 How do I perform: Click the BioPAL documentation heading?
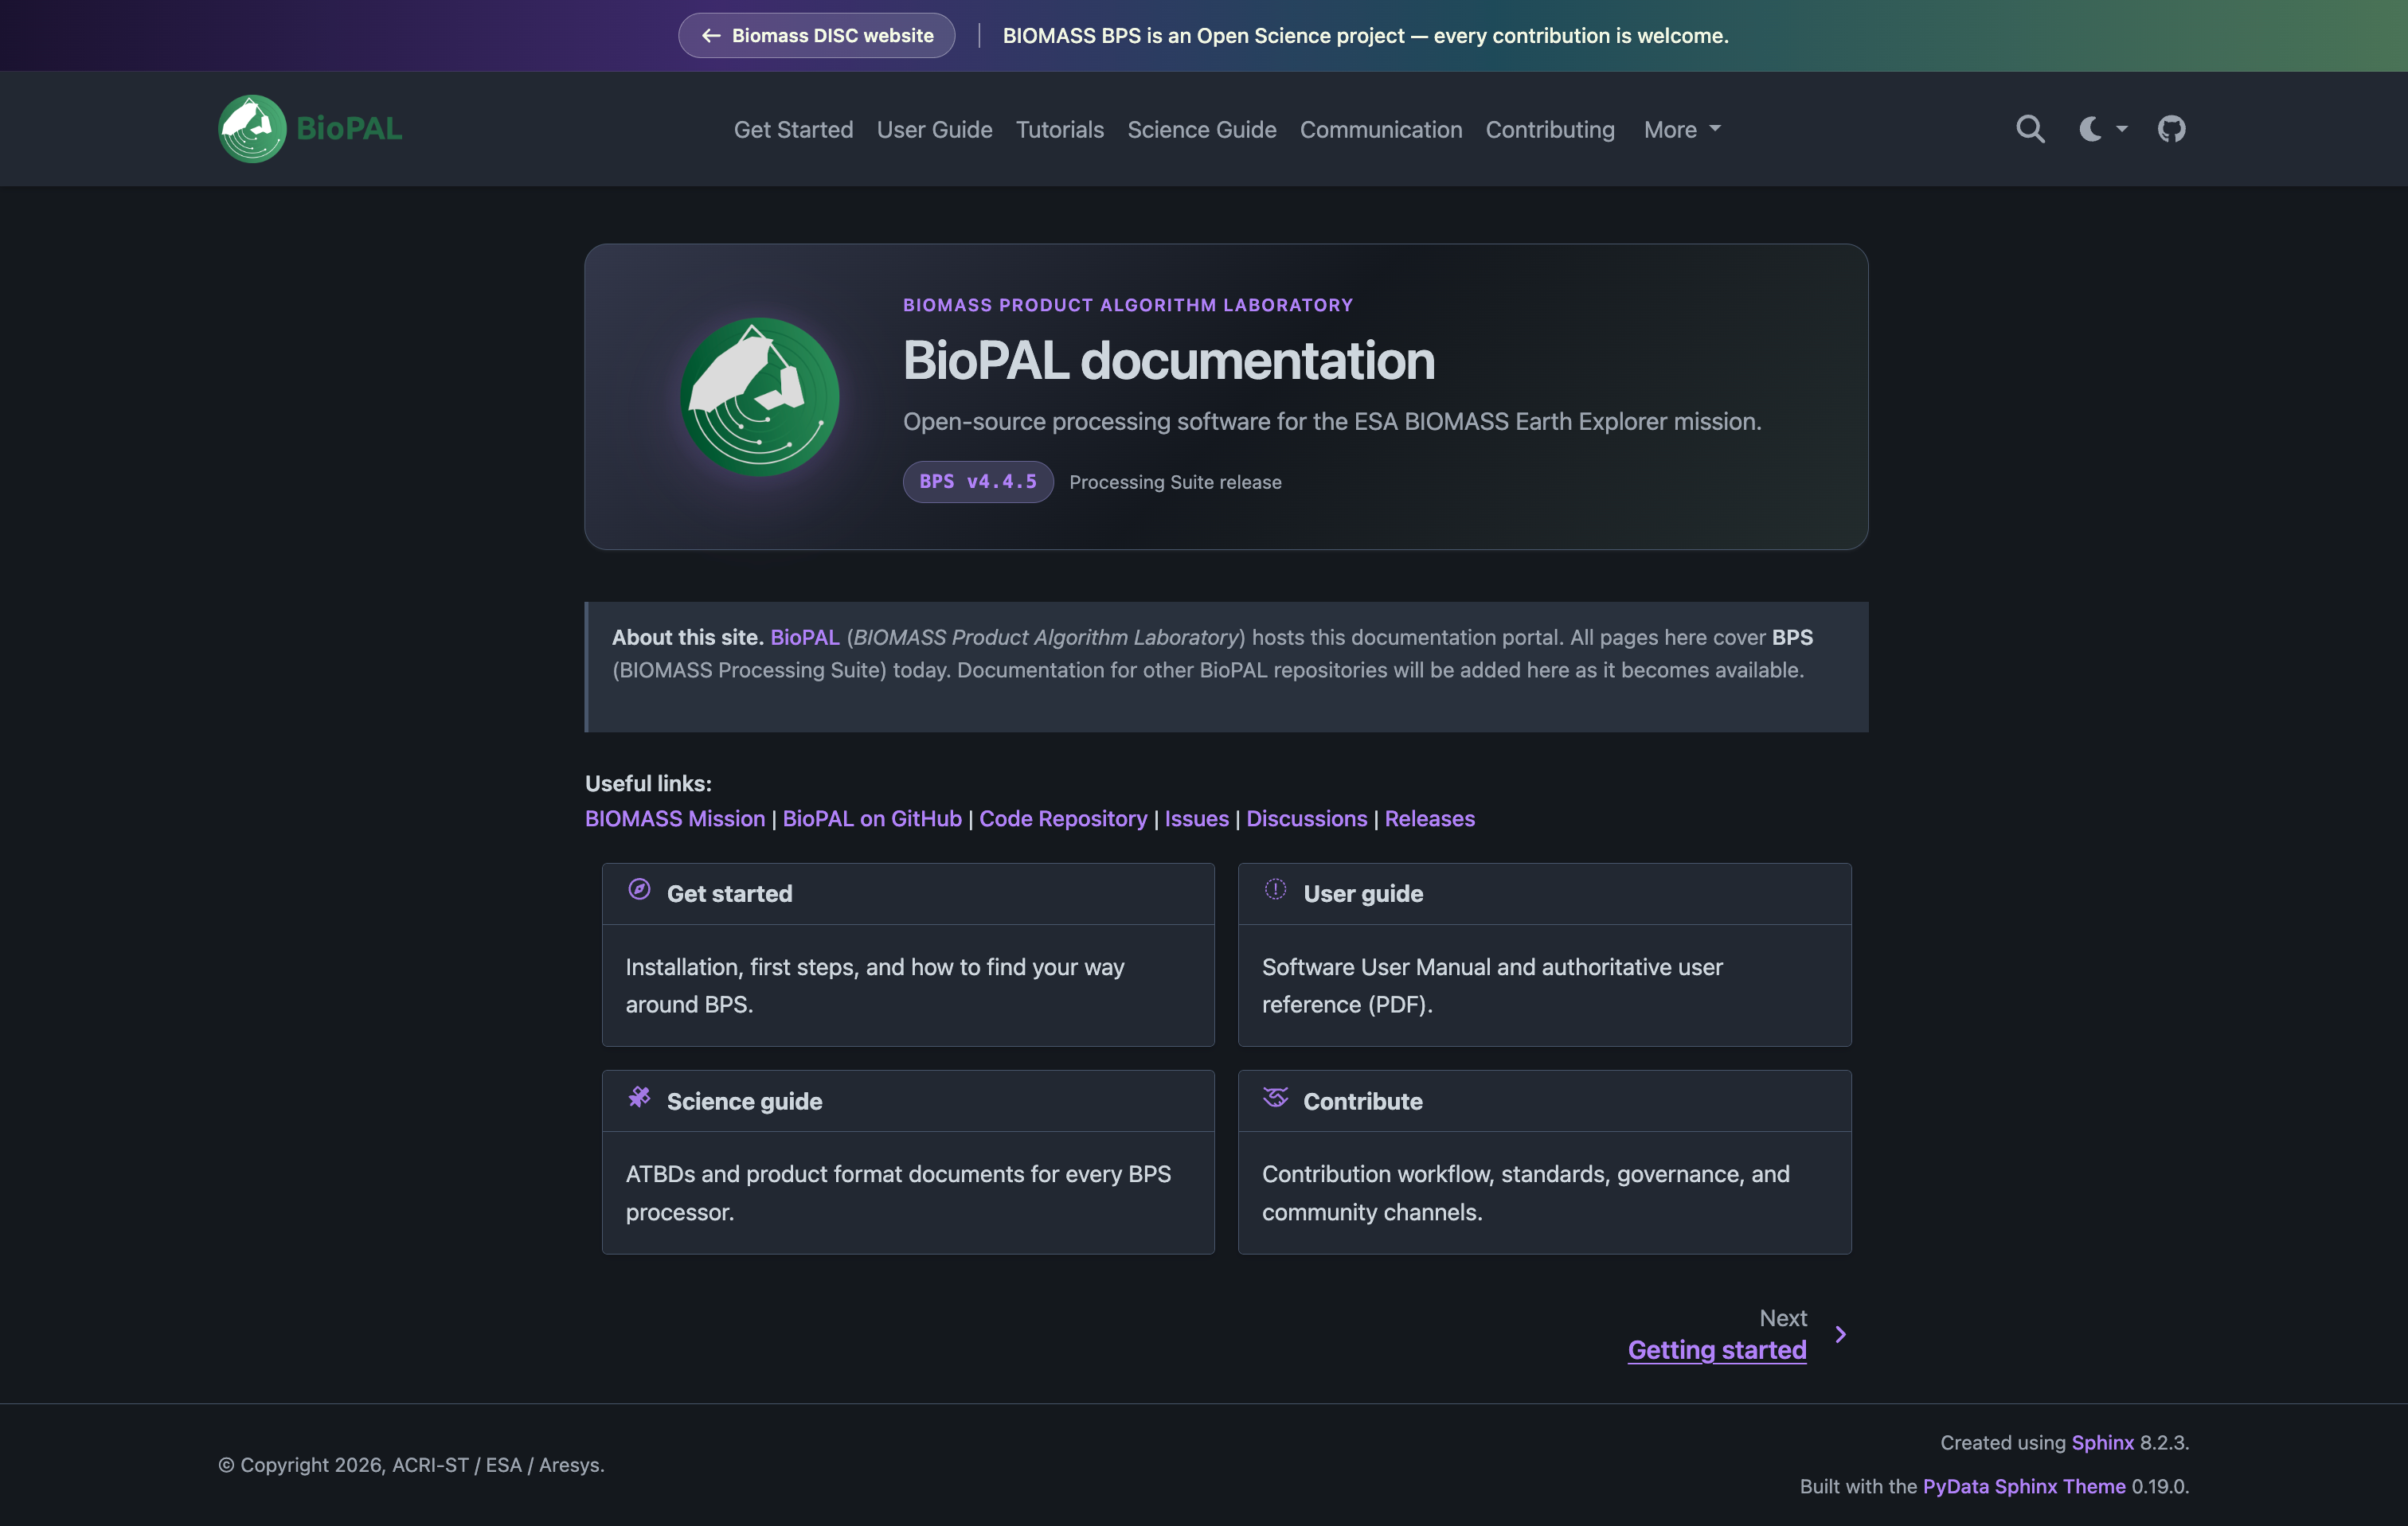[x=1168, y=360]
